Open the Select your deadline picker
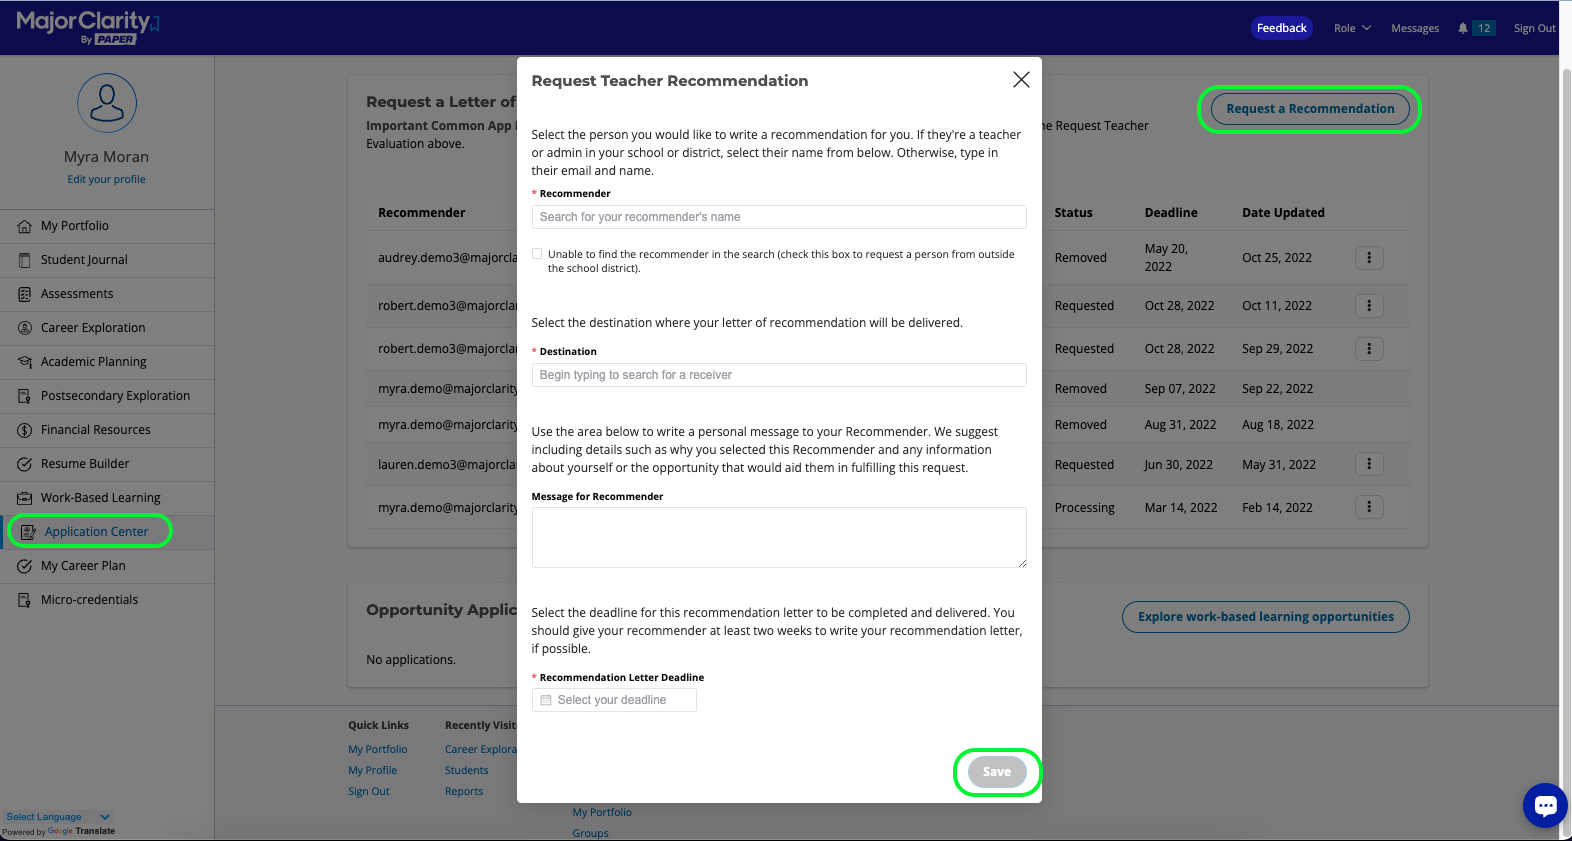 [x=614, y=700]
